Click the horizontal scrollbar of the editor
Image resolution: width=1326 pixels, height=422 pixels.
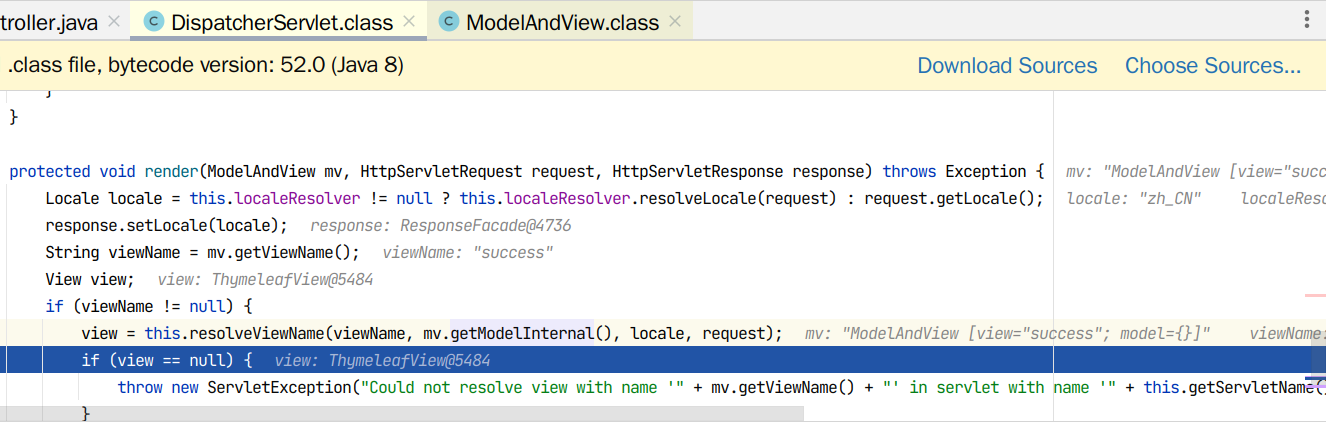tap(401, 411)
